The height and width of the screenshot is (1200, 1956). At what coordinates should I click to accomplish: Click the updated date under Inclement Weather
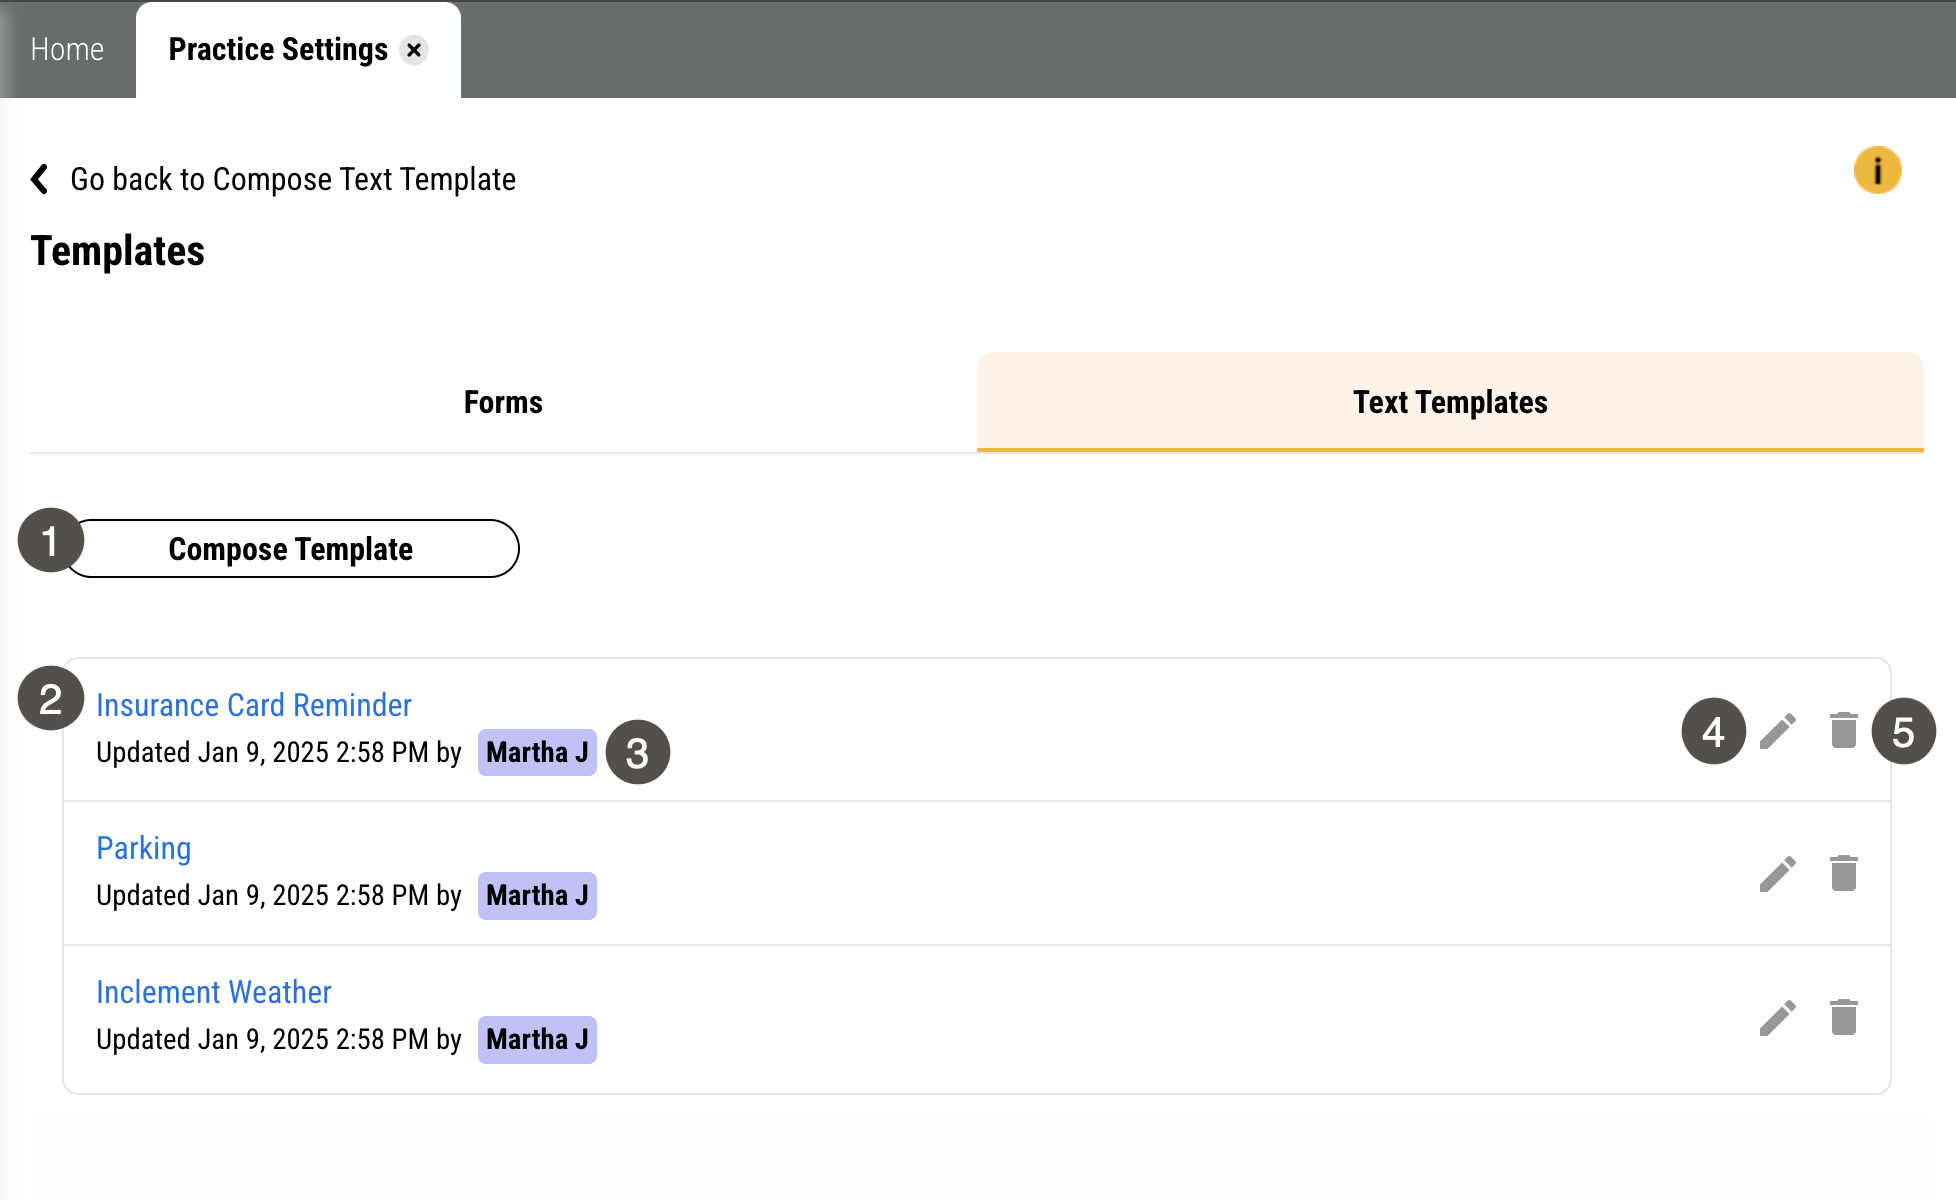click(279, 1039)
